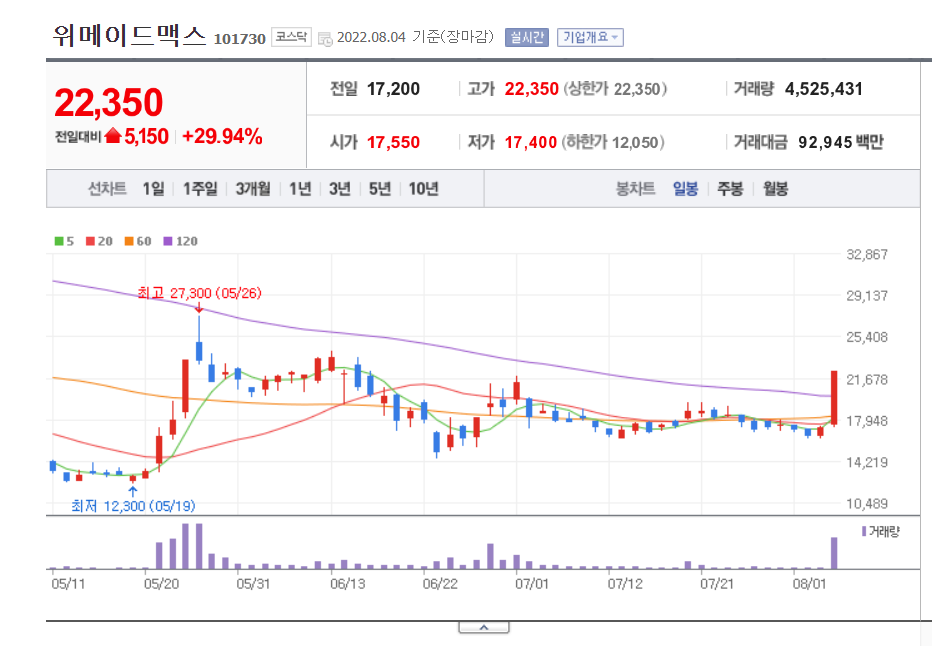Click the large red candle on the last day

point(834,398)
